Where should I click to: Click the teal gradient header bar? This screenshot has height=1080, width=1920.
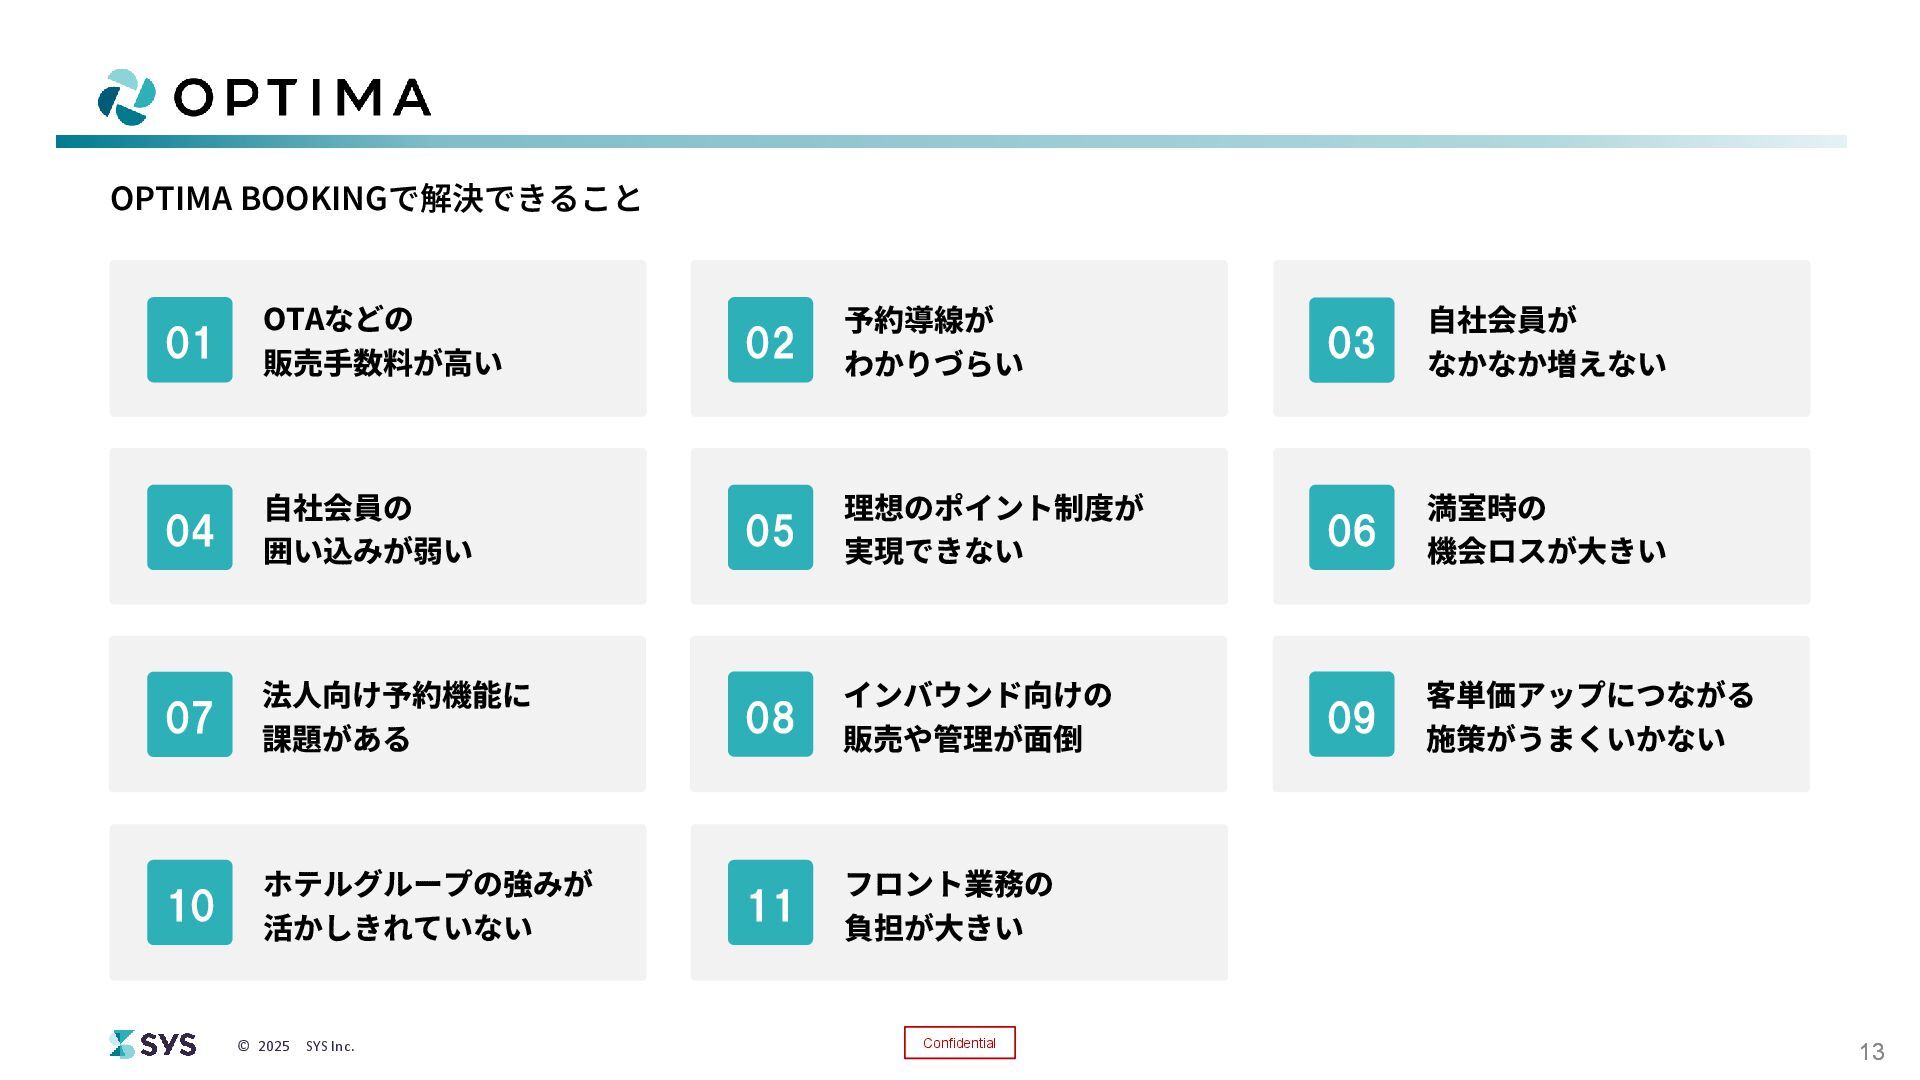coord(951,142)
